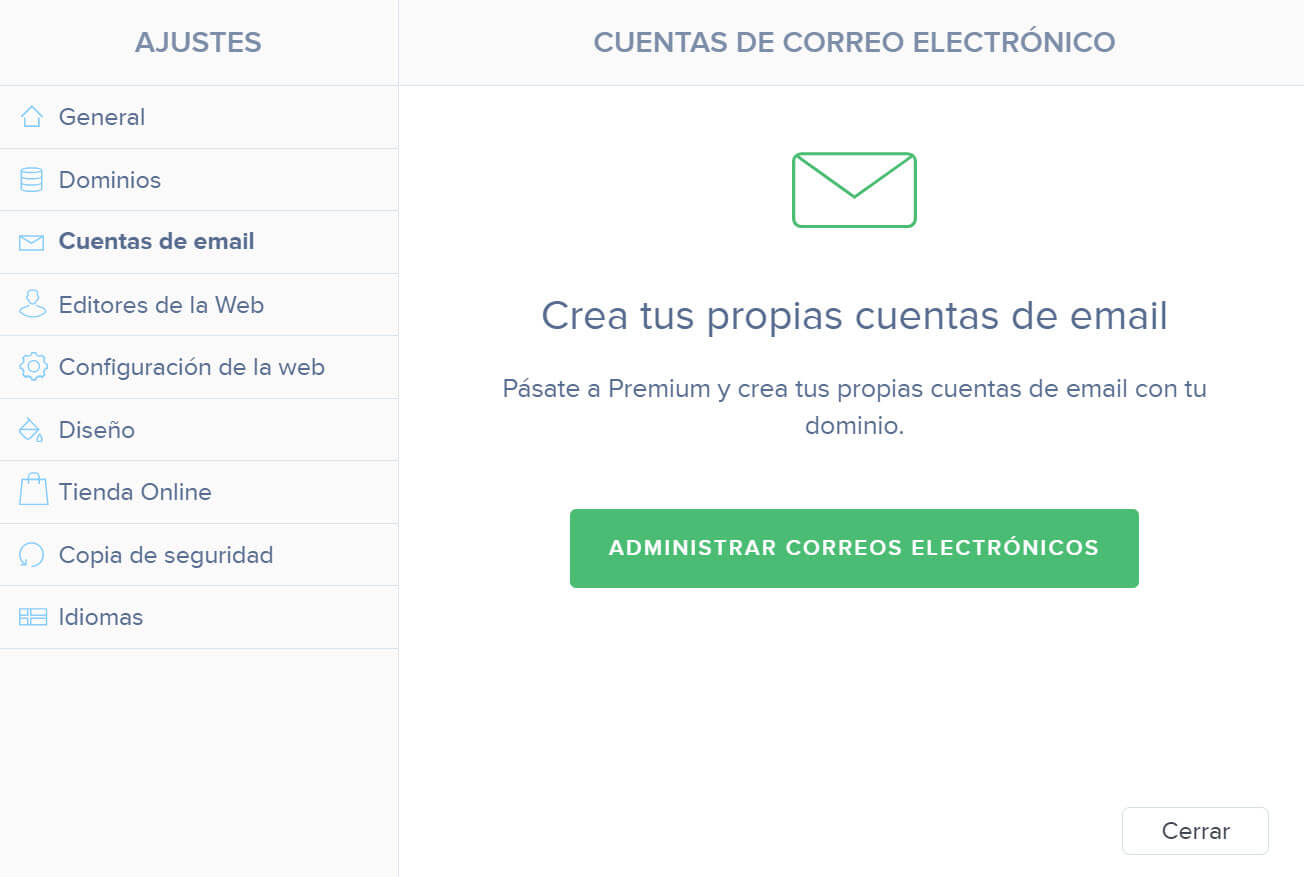Screen dimensions: 1304x877
Task: Switch to Tienda Online settings
Action: coord(135,491)
